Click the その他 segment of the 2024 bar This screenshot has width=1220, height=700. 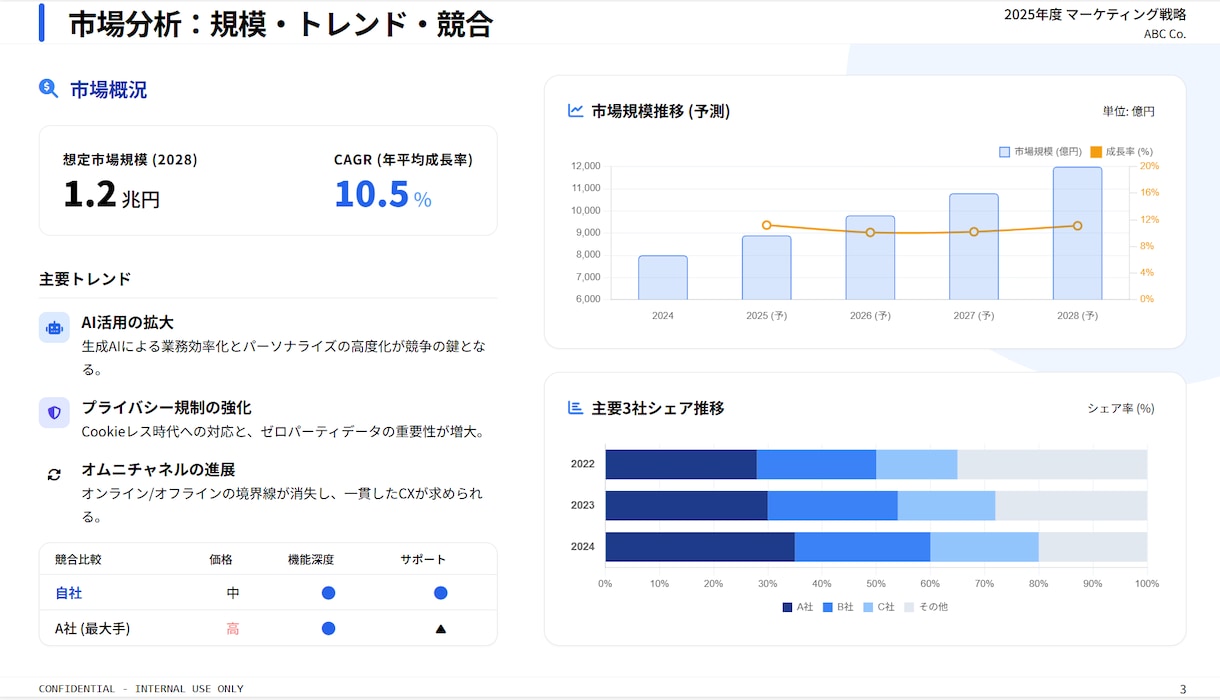click(x=1093, y=547)
